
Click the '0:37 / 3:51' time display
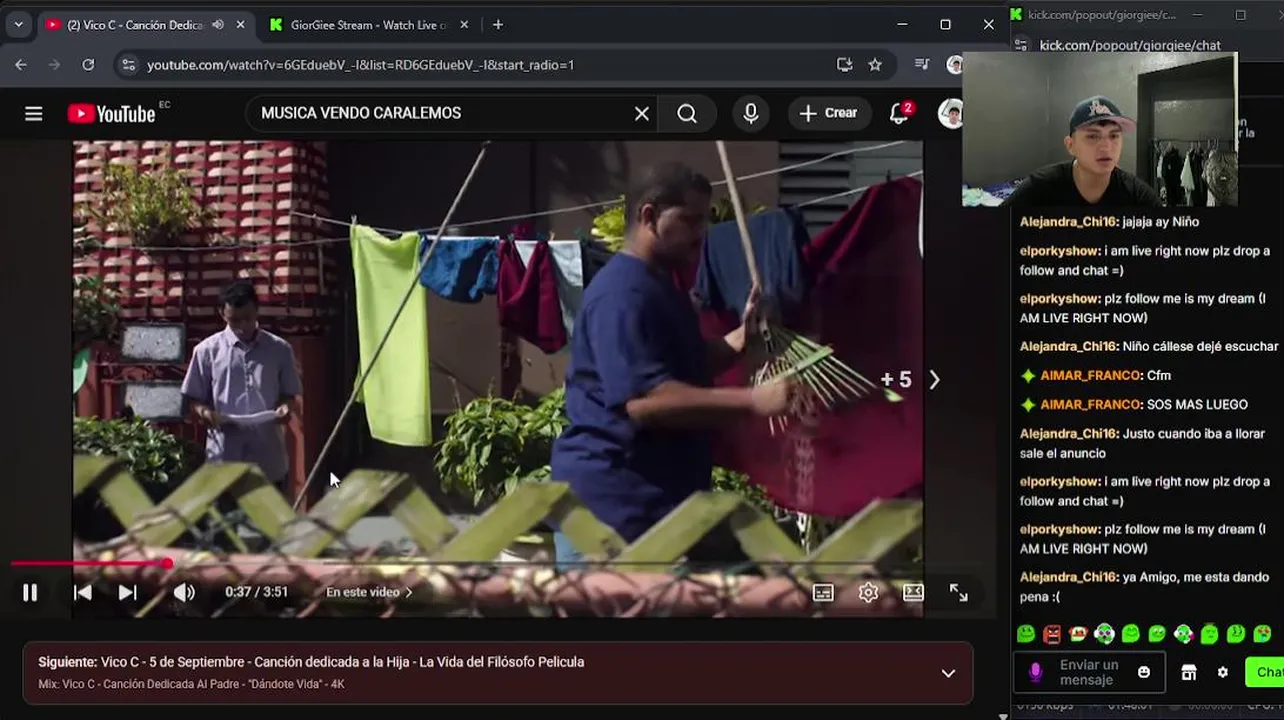click(x=256, y=592)
